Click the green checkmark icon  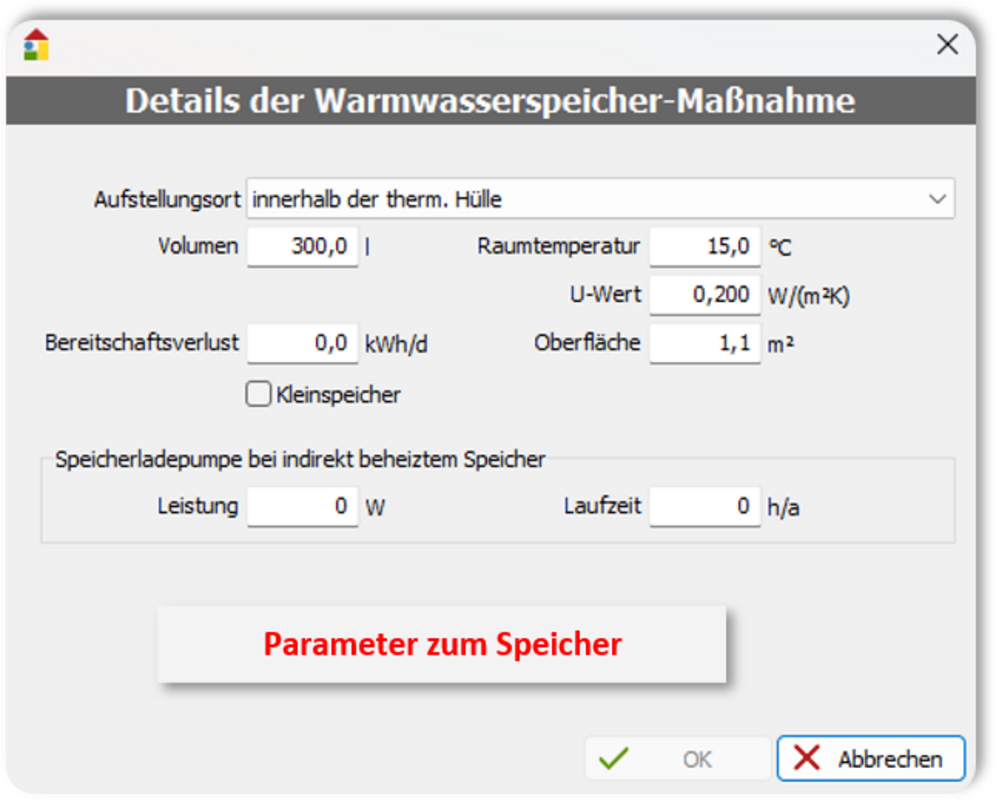pos(613,759)
